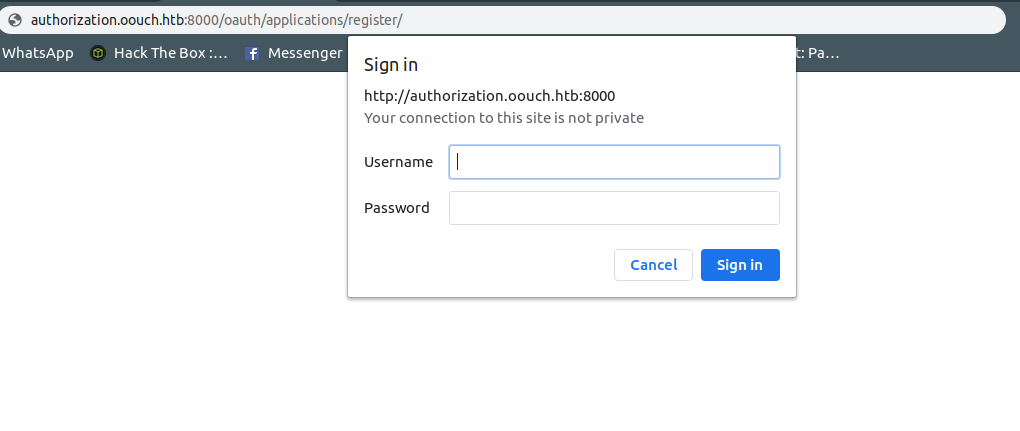Click the 'Sign in' dialog heading

(391, 65)
